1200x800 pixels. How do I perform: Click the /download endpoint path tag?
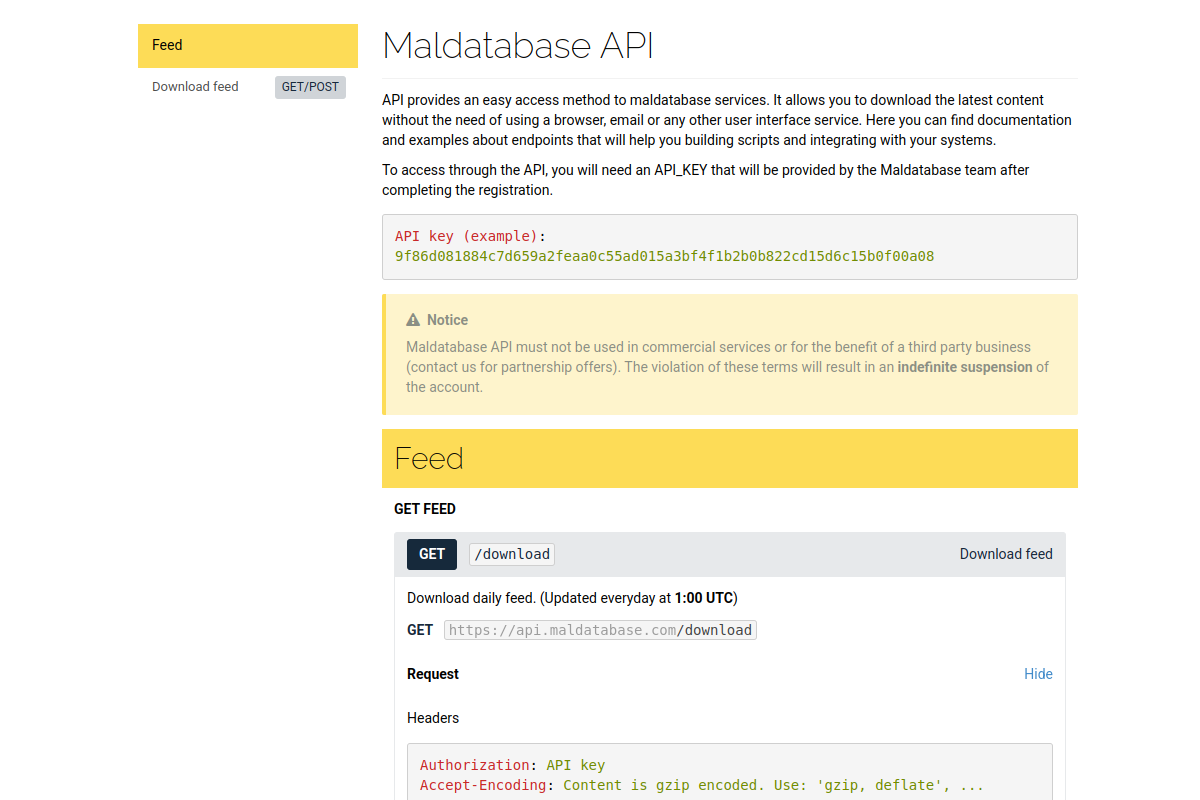[x=512, y=554]
